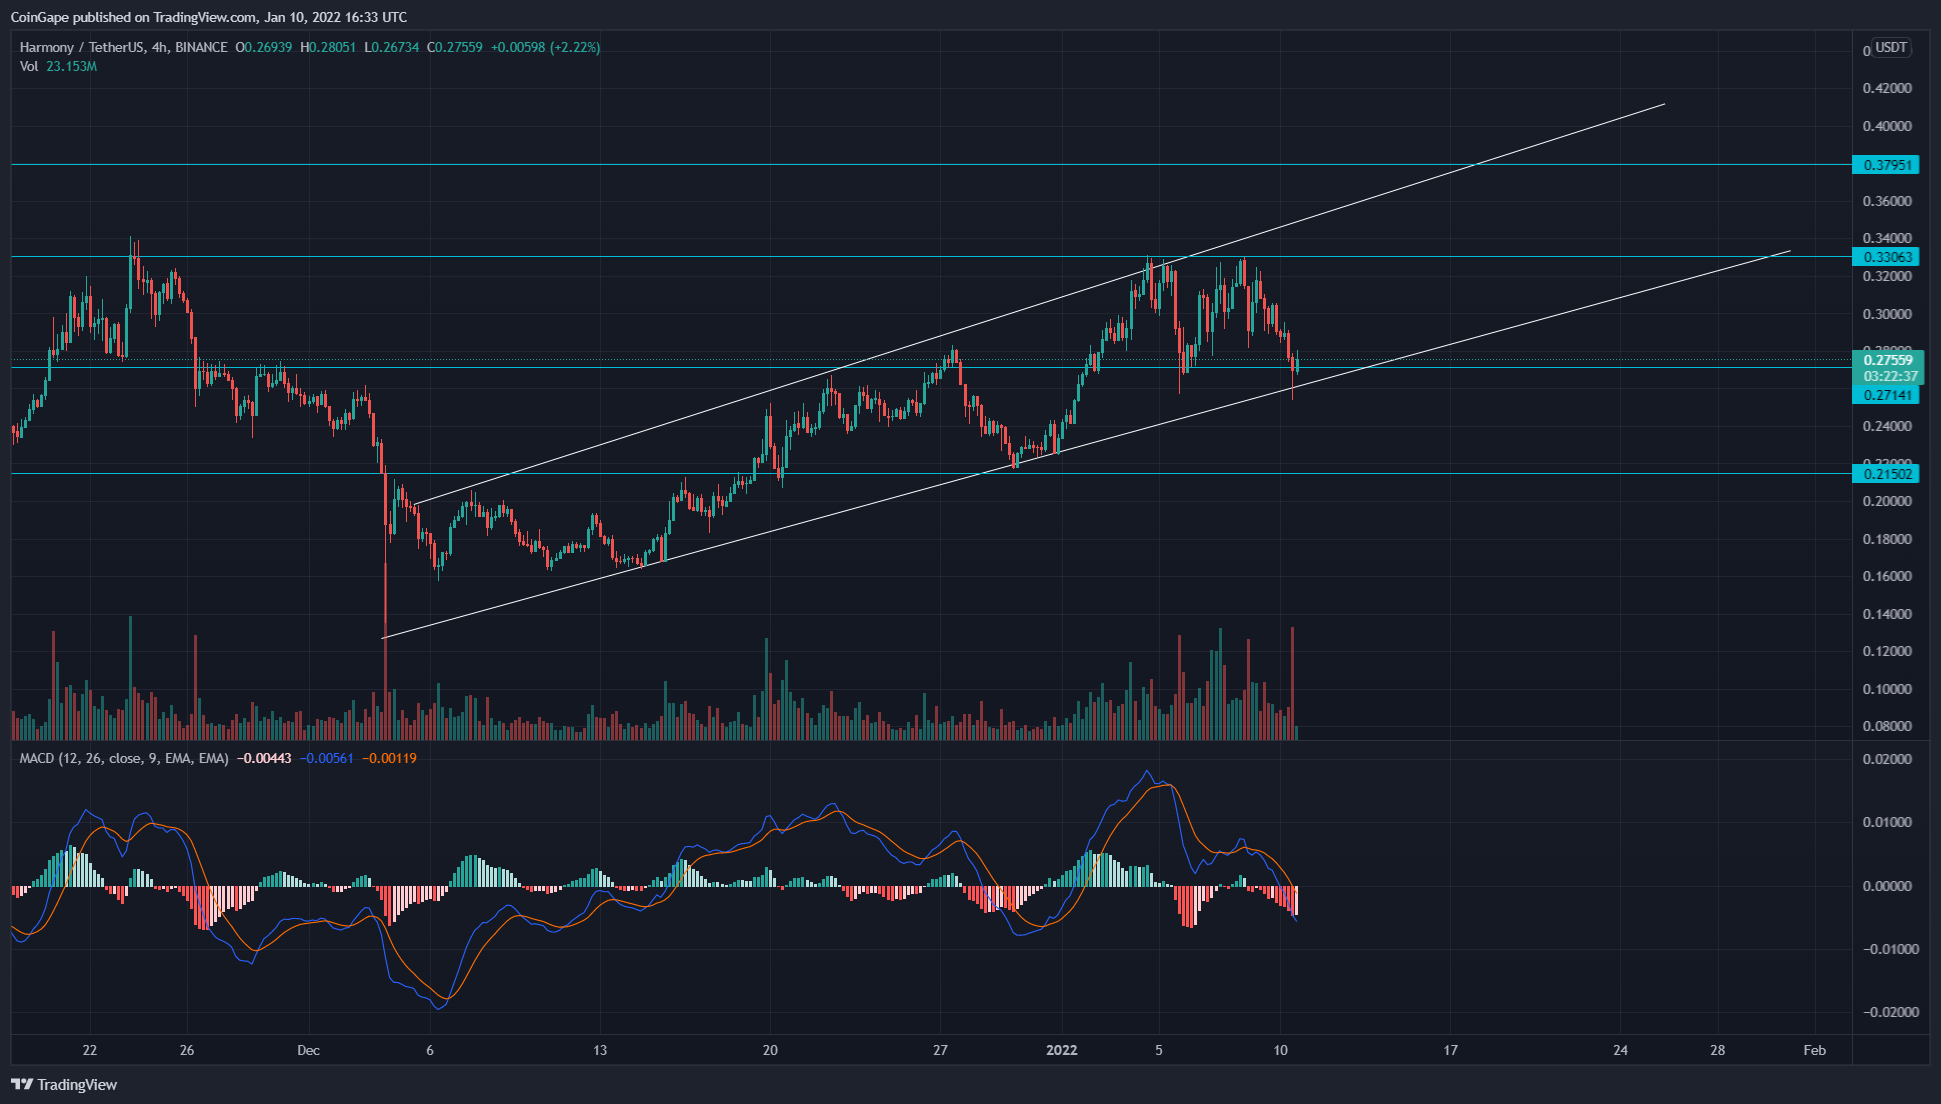Select the 0.37951 price level label
The height and width of the screenshot is (1104, 1941).
(1885, 165)
